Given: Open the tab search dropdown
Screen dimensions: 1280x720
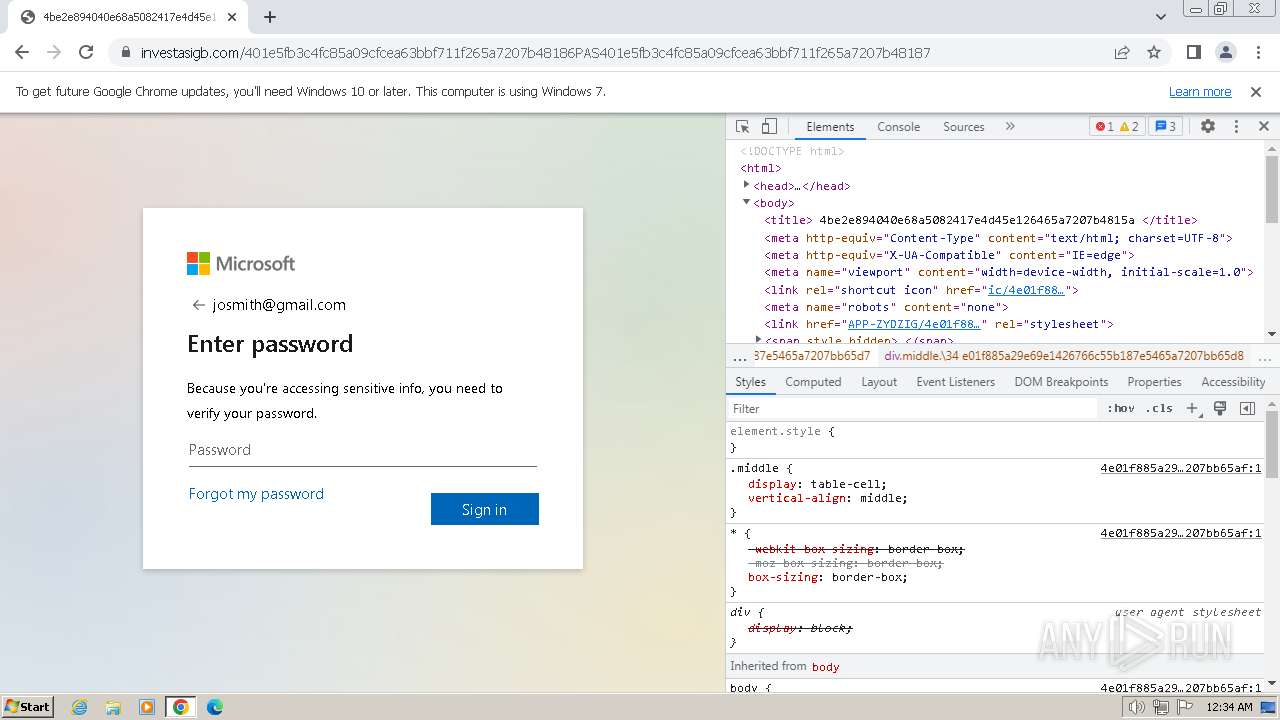Looking at the screenshot, I should pyautogui.click(x=1161, y=17).
